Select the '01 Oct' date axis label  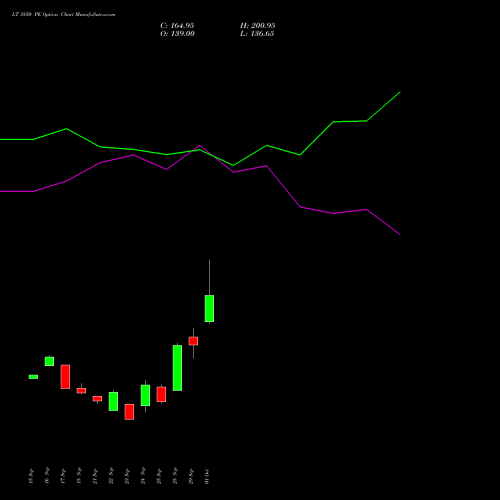click(x=207, y=476)
